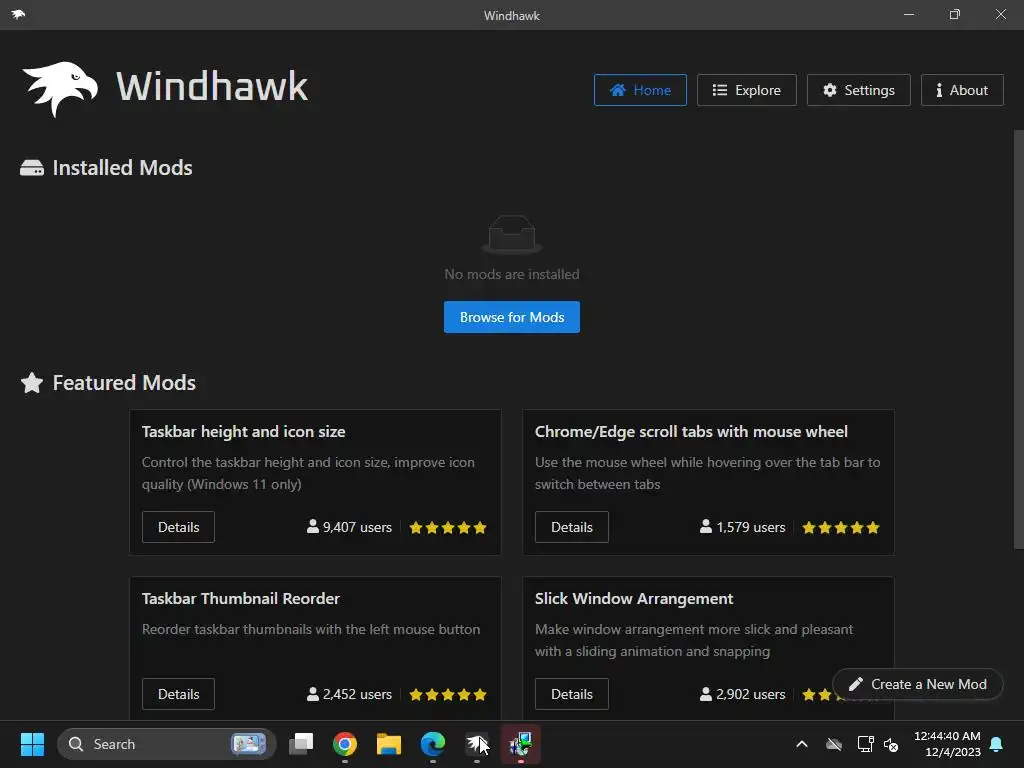Viewport: 1024px width, 768px height.
Task: Click the Windhawk taskbar icon
Action: tap(477, 744)
